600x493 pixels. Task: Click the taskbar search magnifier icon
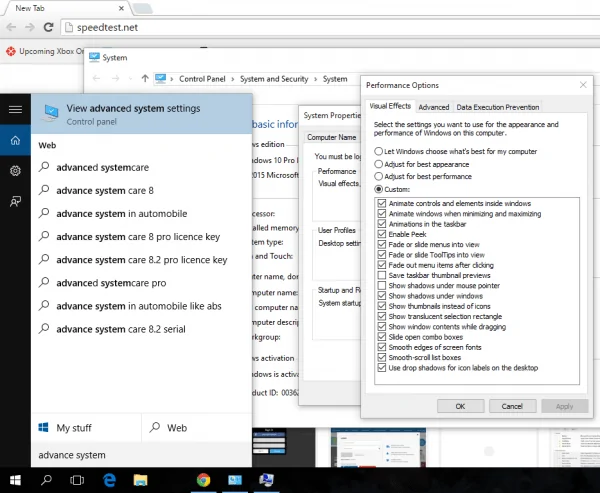[x=46, y=480]
